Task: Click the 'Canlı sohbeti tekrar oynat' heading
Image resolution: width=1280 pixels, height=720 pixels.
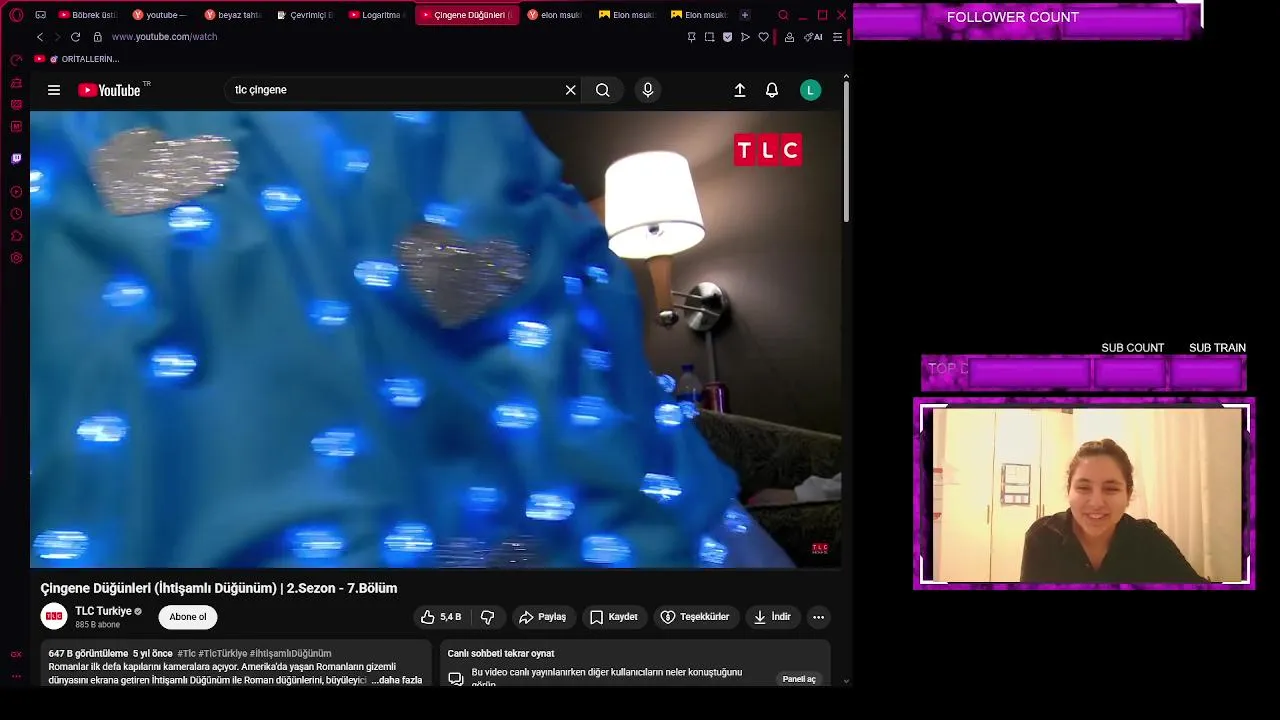Action: click(x=501, y=654)
